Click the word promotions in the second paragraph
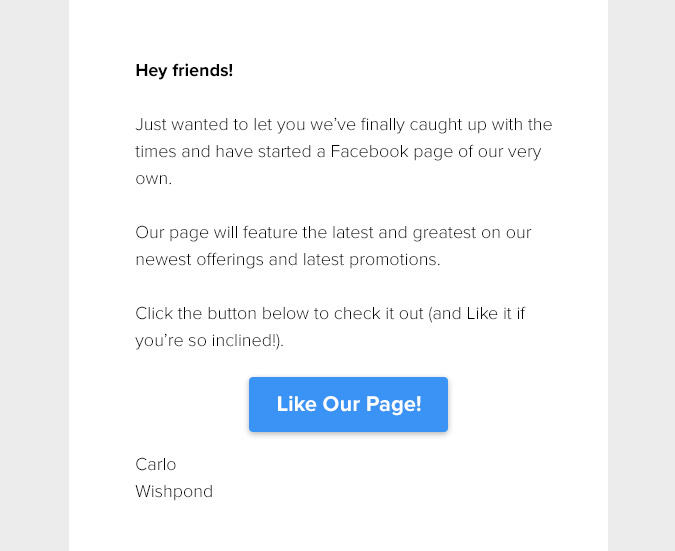Screen dimensions: 675x551 tap(394, 260)
